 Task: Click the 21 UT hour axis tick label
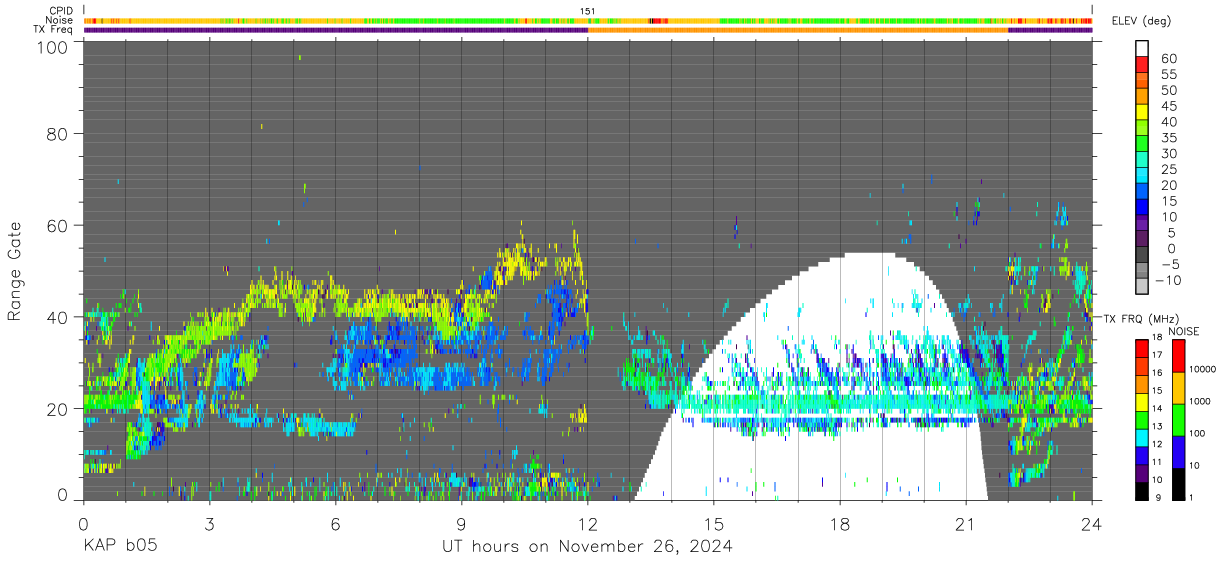[966, 522]
